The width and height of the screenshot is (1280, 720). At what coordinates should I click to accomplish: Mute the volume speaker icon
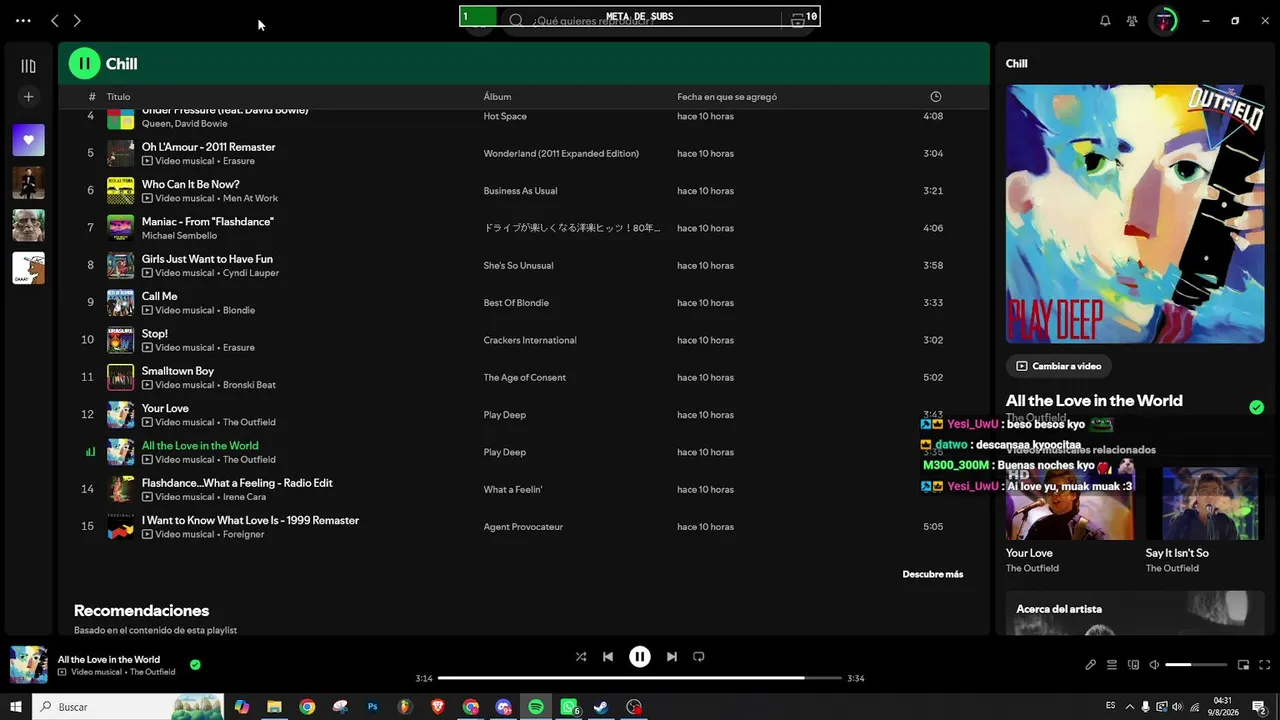(1154, 665)
